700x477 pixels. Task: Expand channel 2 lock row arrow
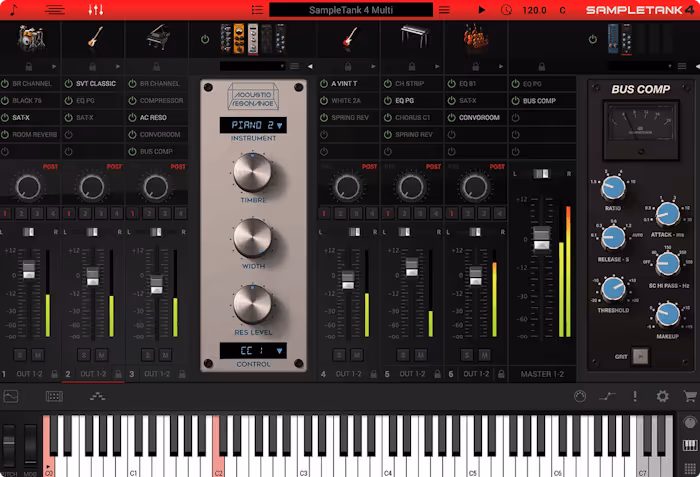tap(118, 67)
